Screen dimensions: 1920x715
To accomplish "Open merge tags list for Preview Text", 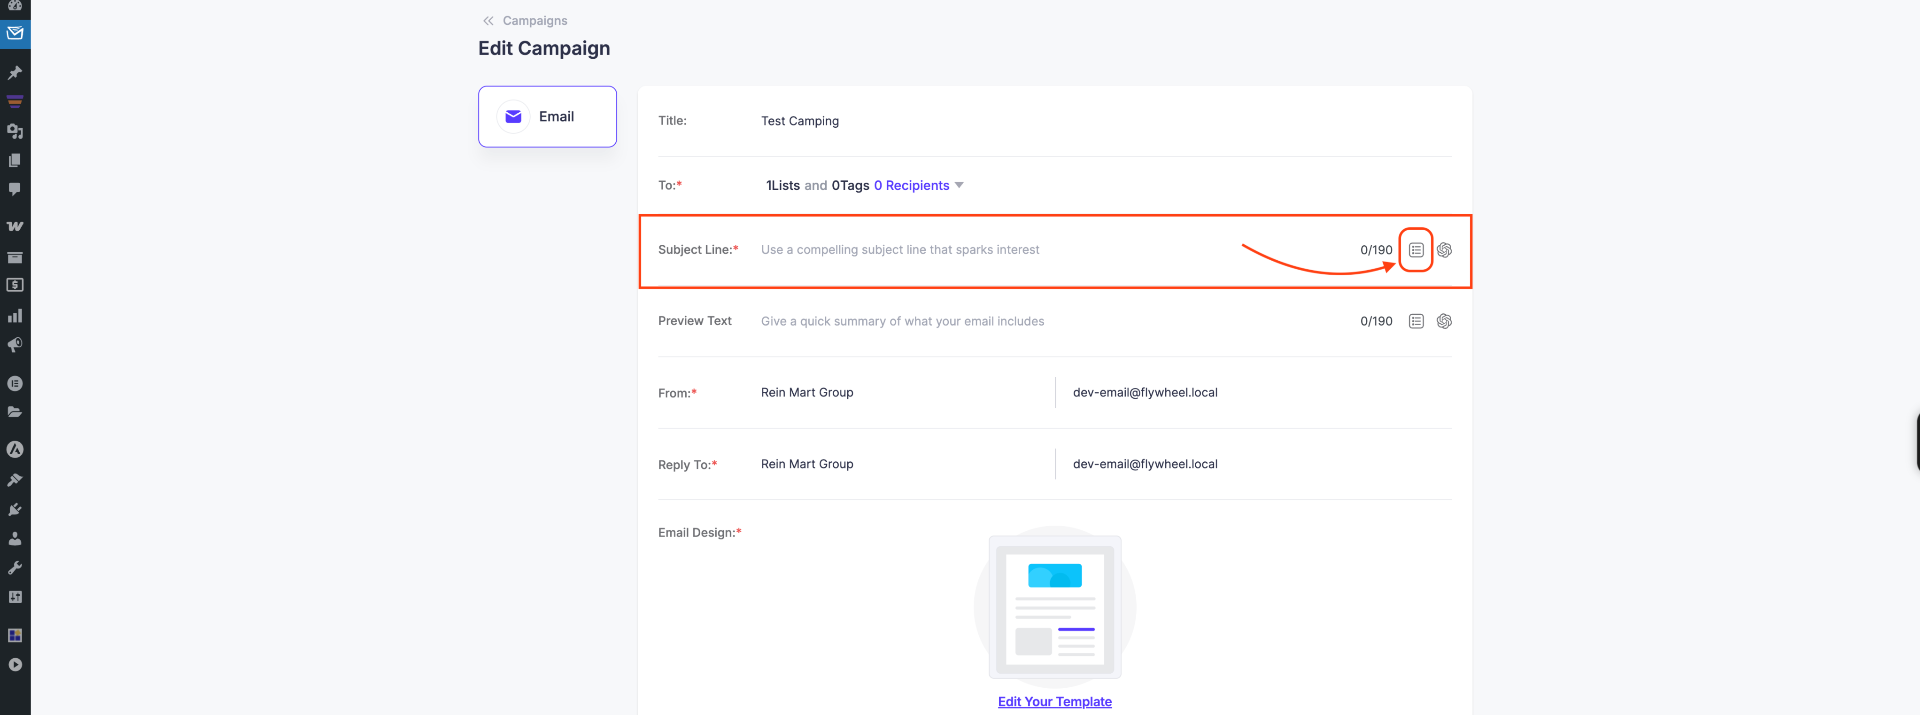I will coord(1416,321).
